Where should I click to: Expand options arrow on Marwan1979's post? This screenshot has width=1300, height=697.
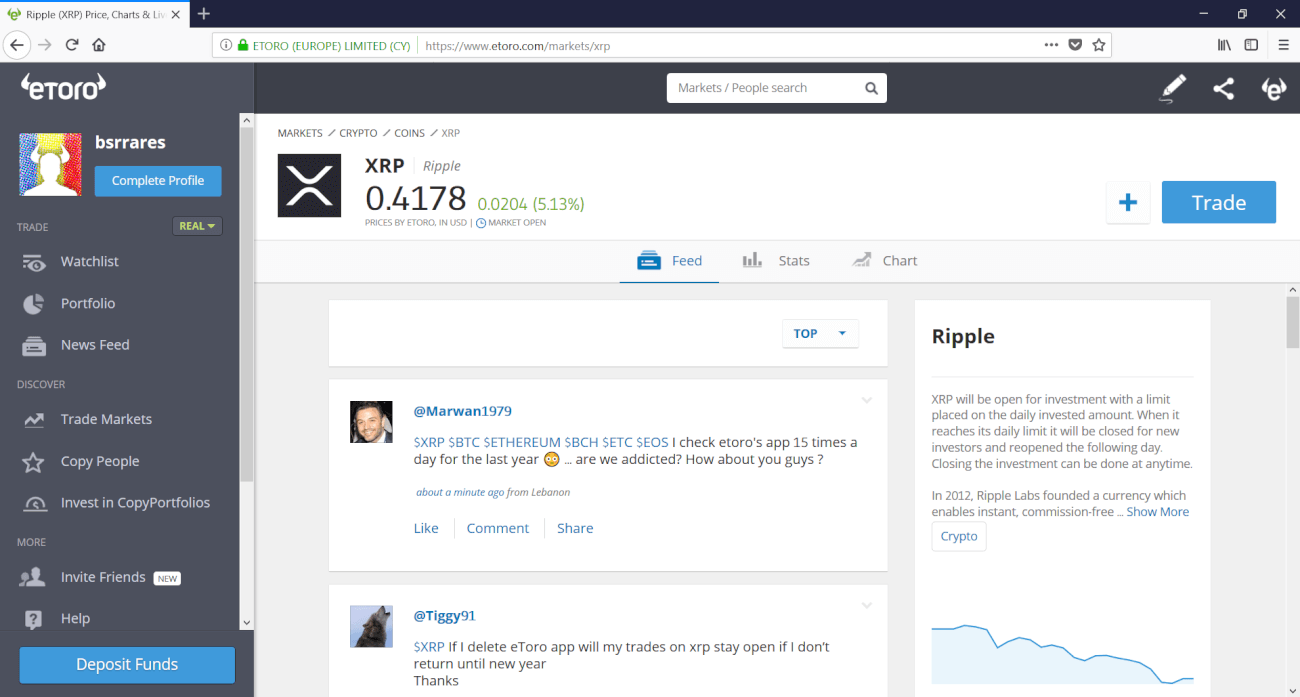[x=867, y=401]
